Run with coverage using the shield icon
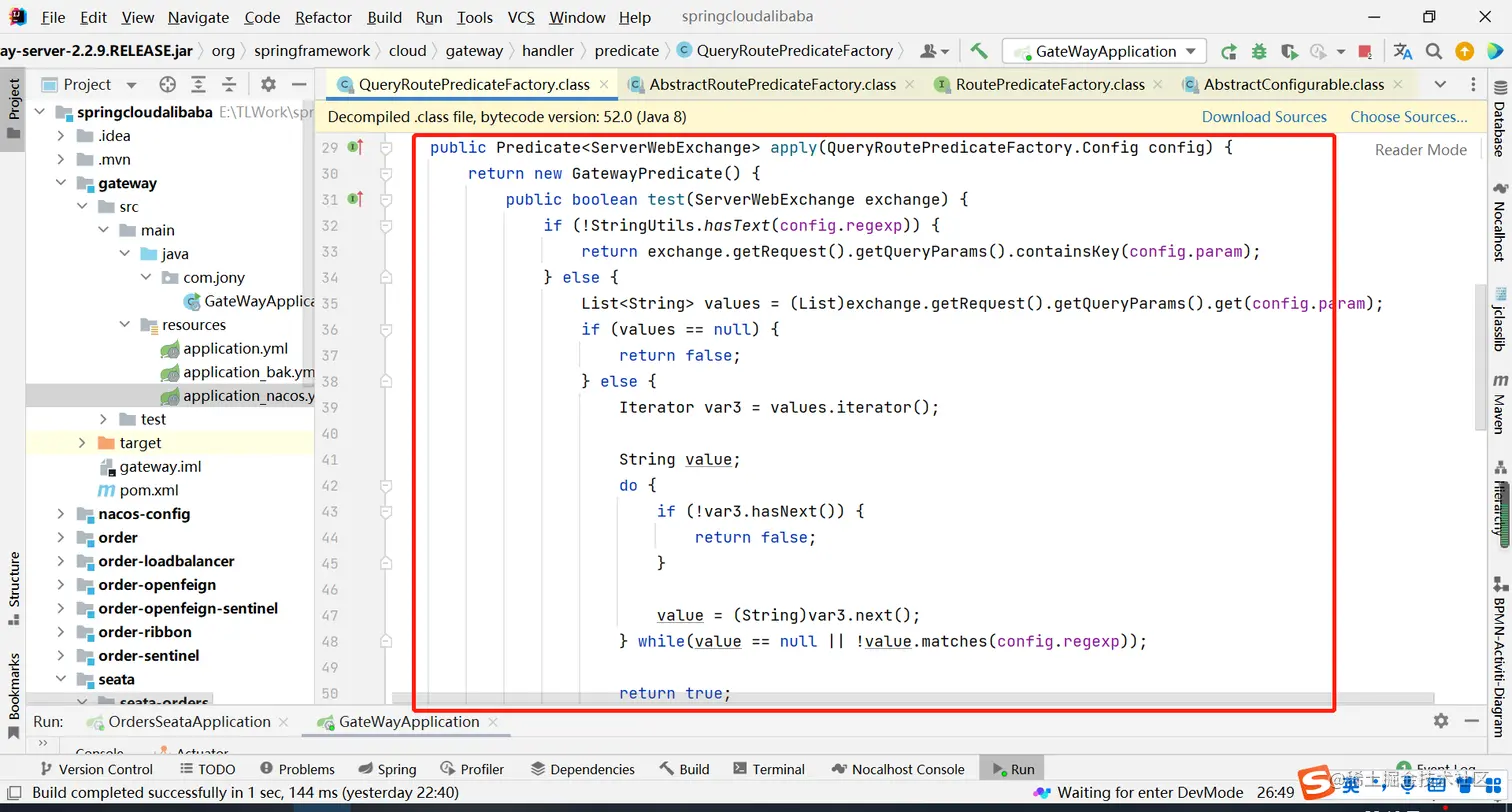This screenshot has width=1512, height=812. tap(1289, 51)
